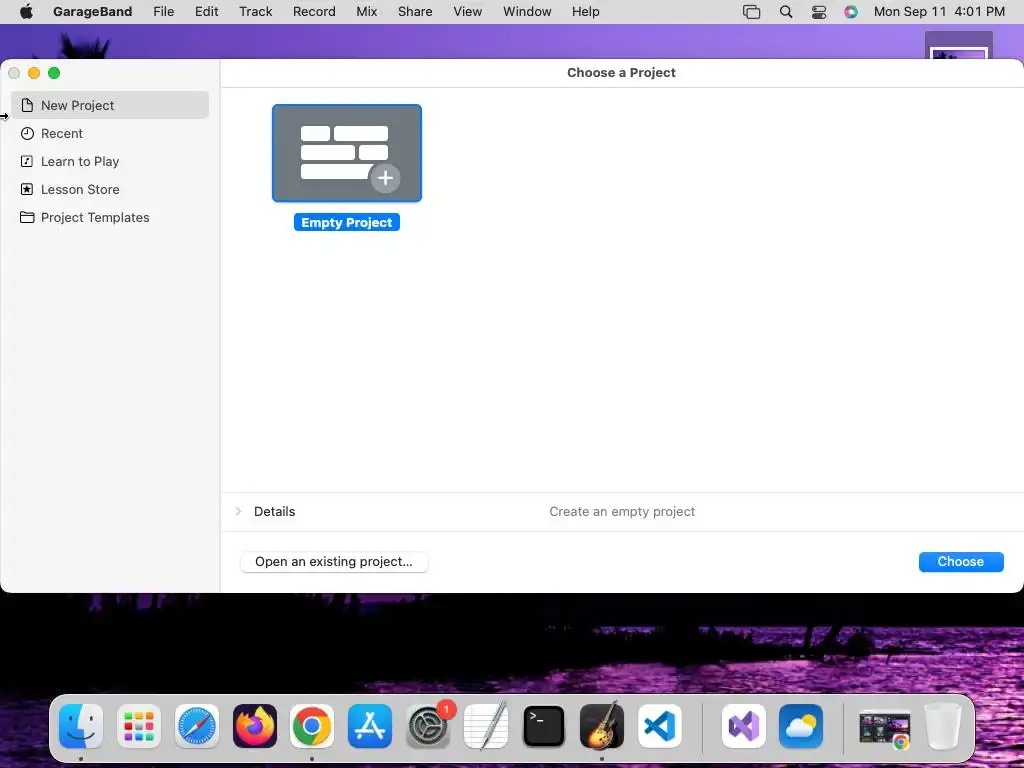The height and width of the screenshot is (768, 1024).
Task: Open the Mix menu
Action: click(x=366, y=12)
